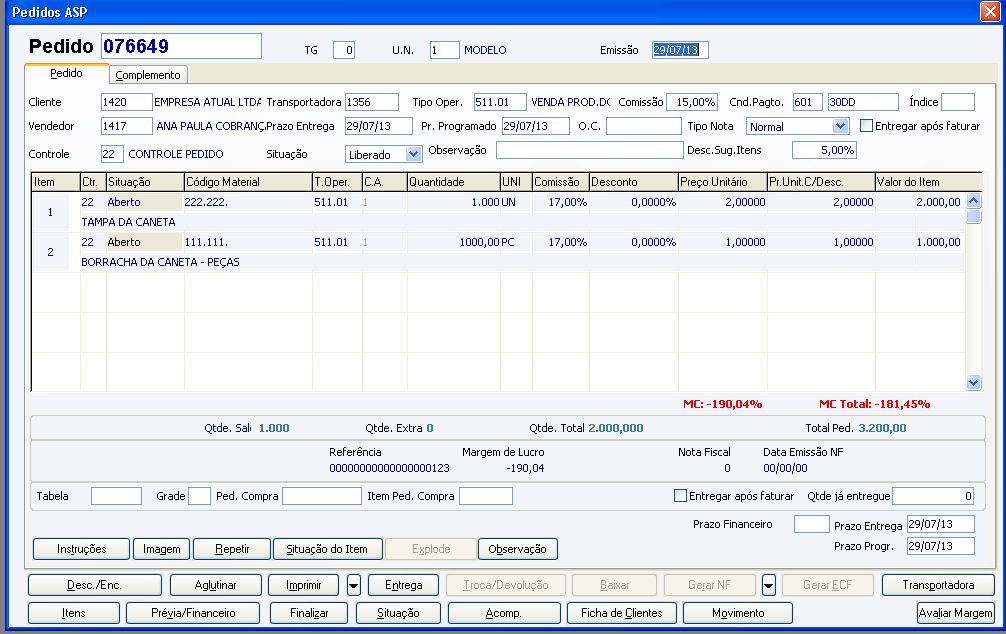Click the Situação do Item button

[x=327, y=549]
